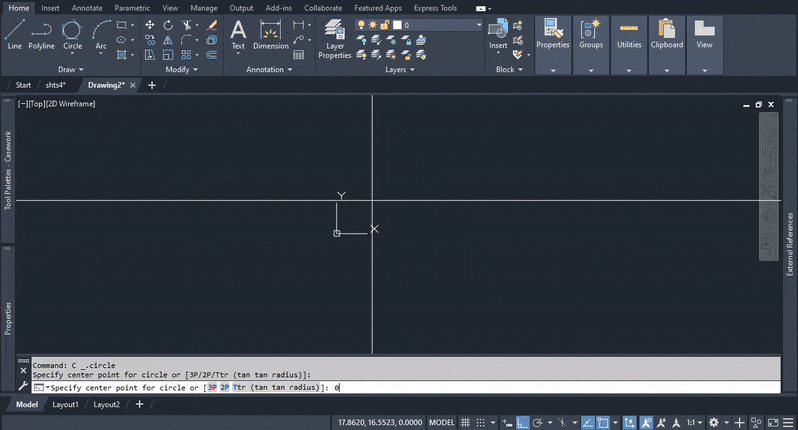Switch to the Insert ribbon tab

[x=50, y=8]
